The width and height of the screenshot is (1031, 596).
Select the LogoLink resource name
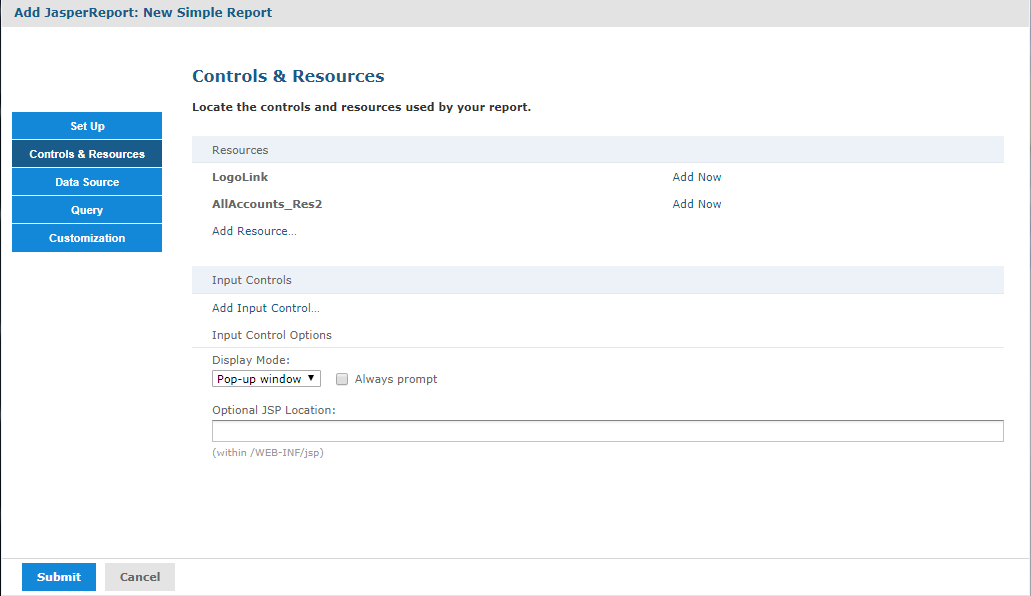point(240,177)
